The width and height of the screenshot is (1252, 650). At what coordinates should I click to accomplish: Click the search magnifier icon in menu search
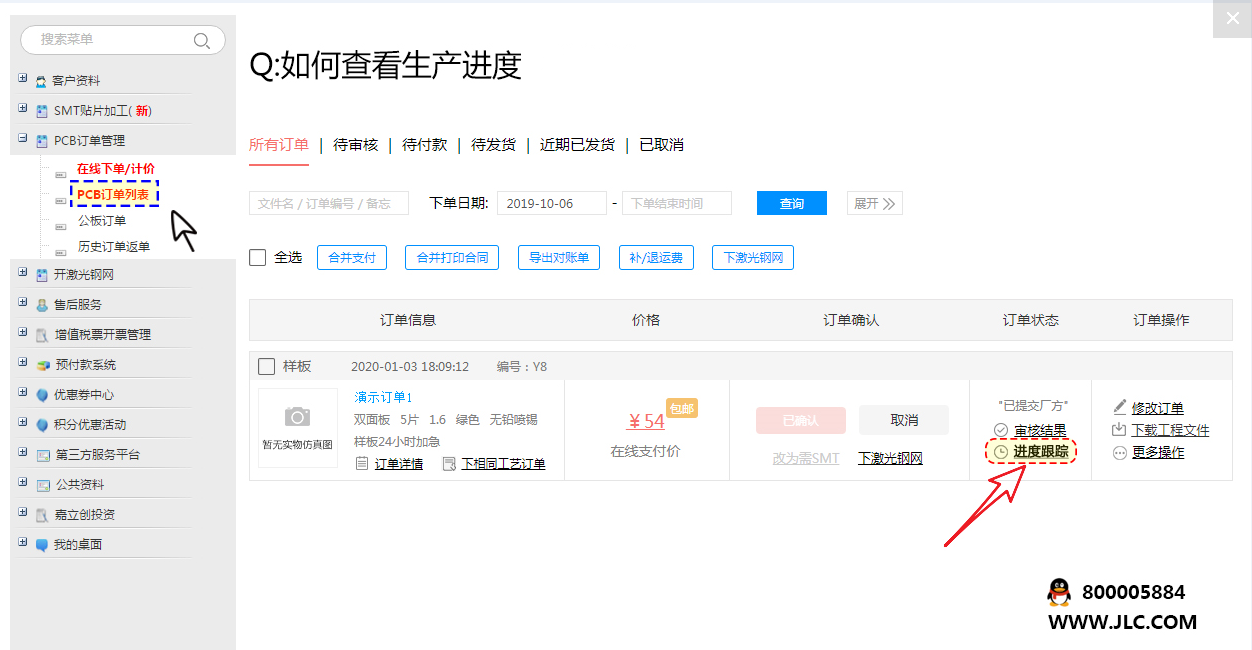point(201,40)
